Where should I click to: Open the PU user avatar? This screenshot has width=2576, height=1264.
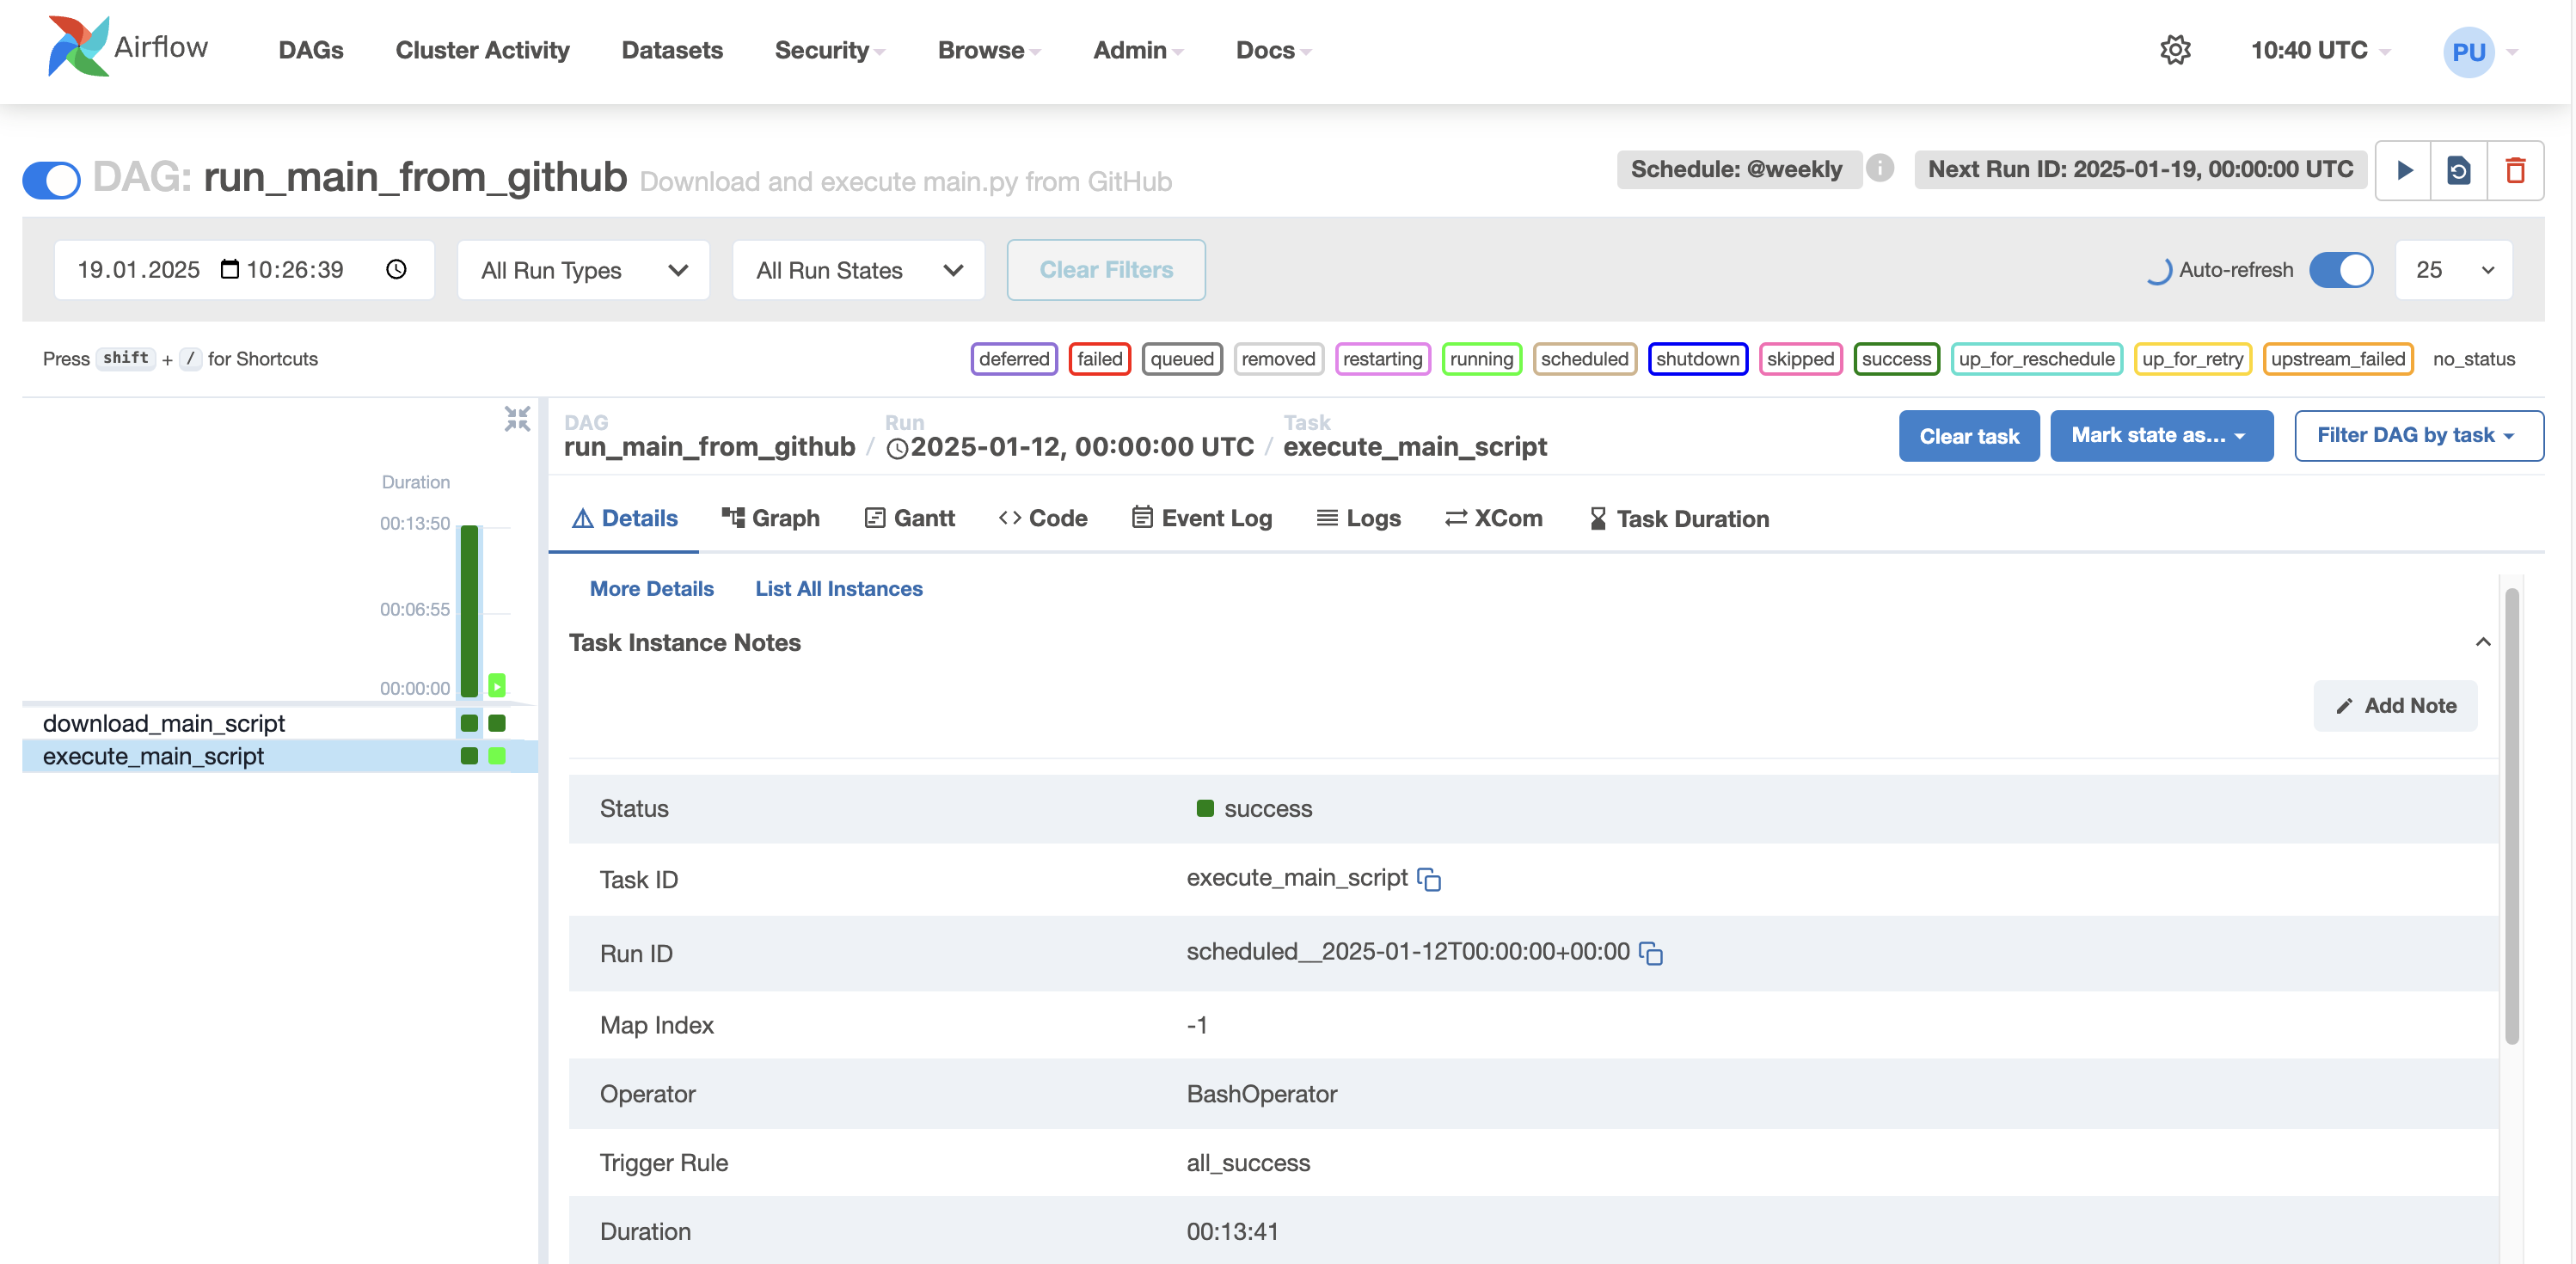[x=2468, y=51]
